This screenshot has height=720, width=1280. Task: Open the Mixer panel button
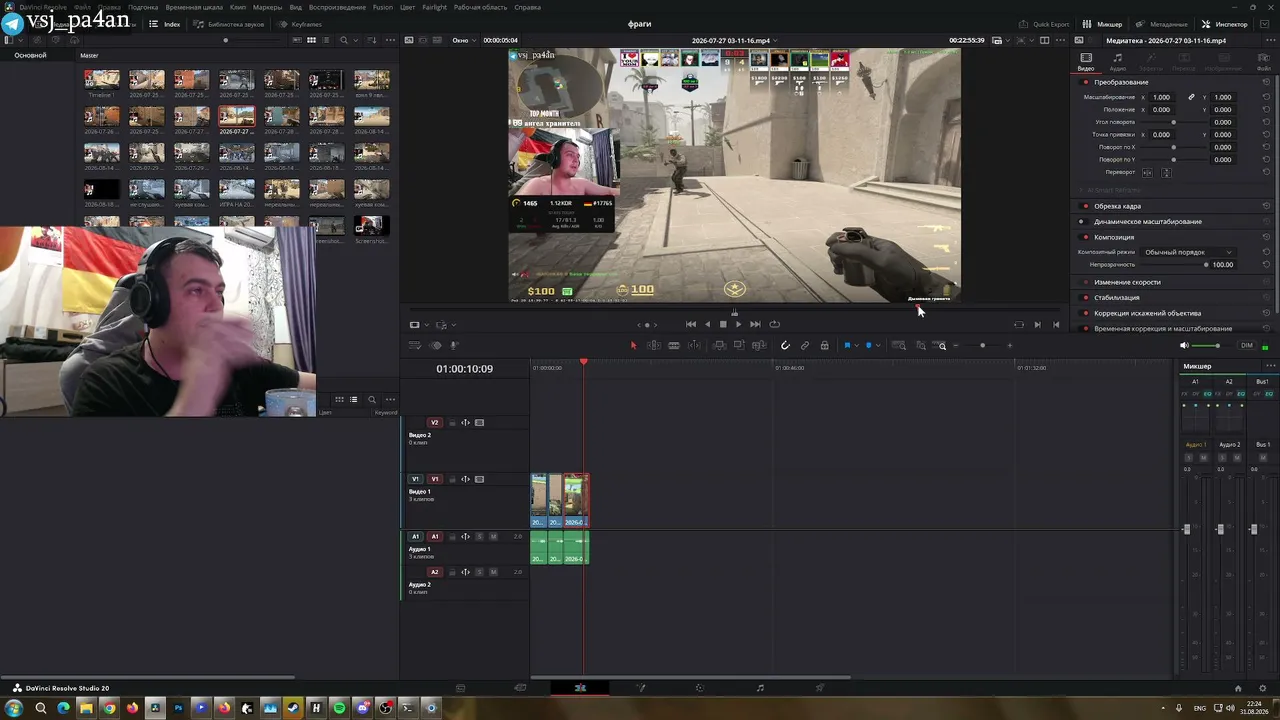click(x=1102, y=24)
